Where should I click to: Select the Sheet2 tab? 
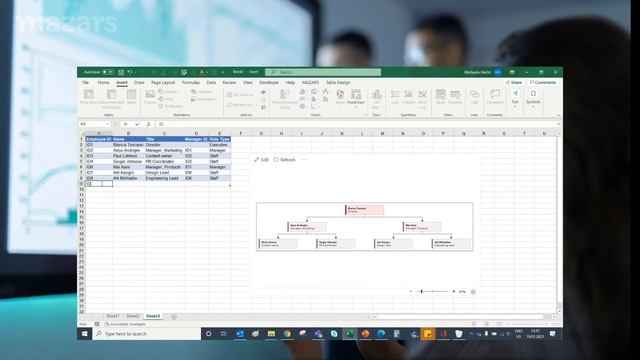click(133, 316)
